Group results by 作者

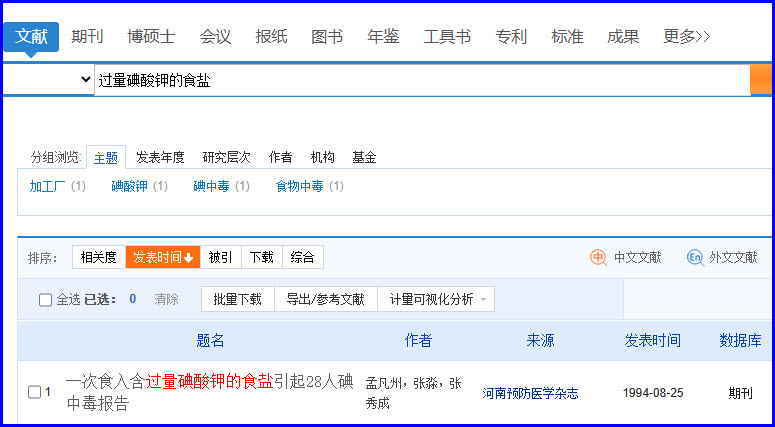coord(280,158)
